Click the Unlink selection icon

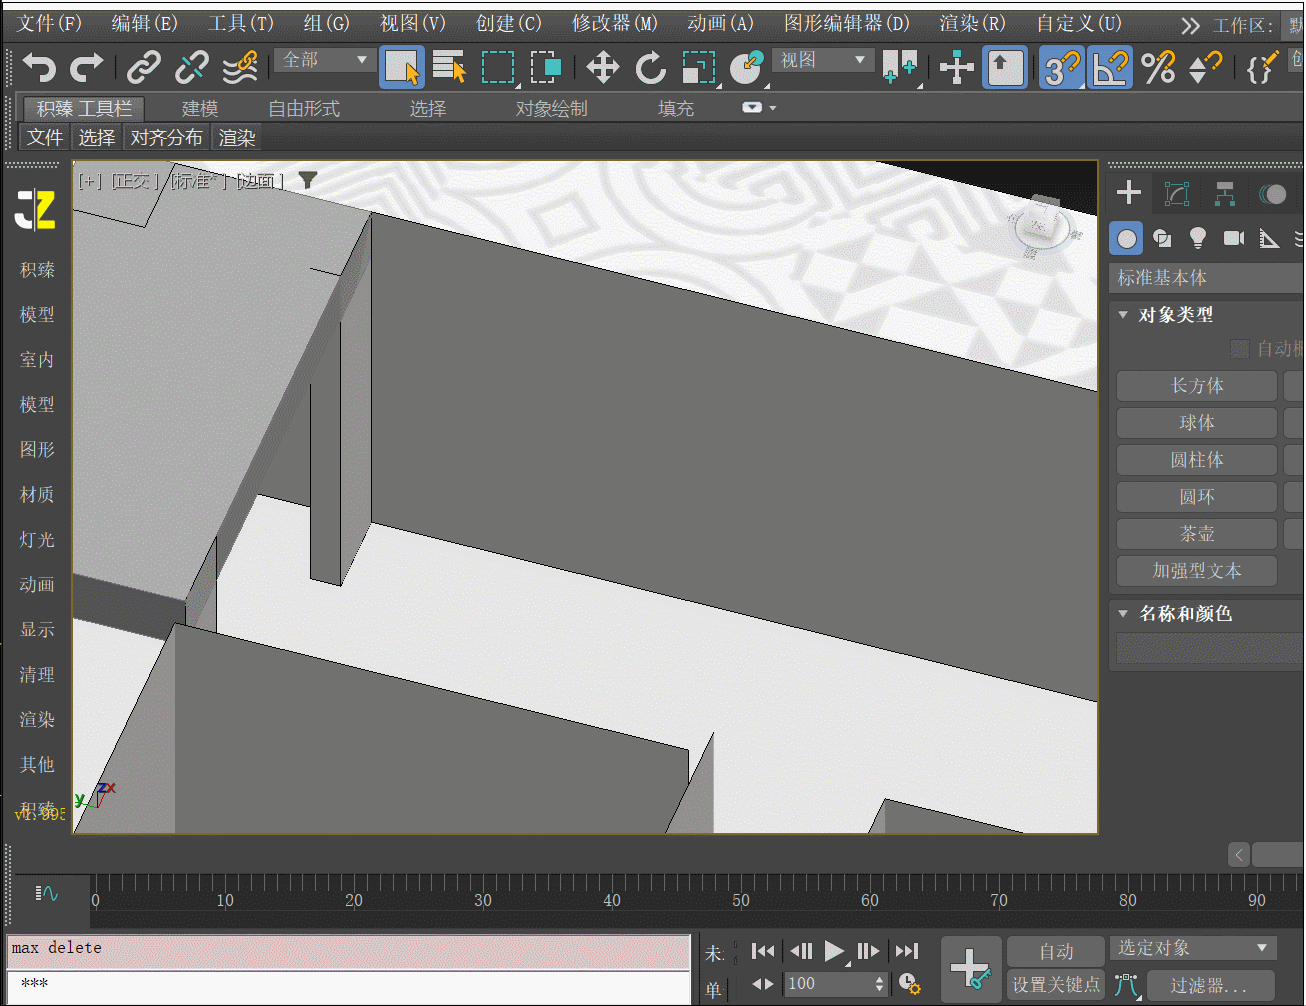click(x=191, y=68)
